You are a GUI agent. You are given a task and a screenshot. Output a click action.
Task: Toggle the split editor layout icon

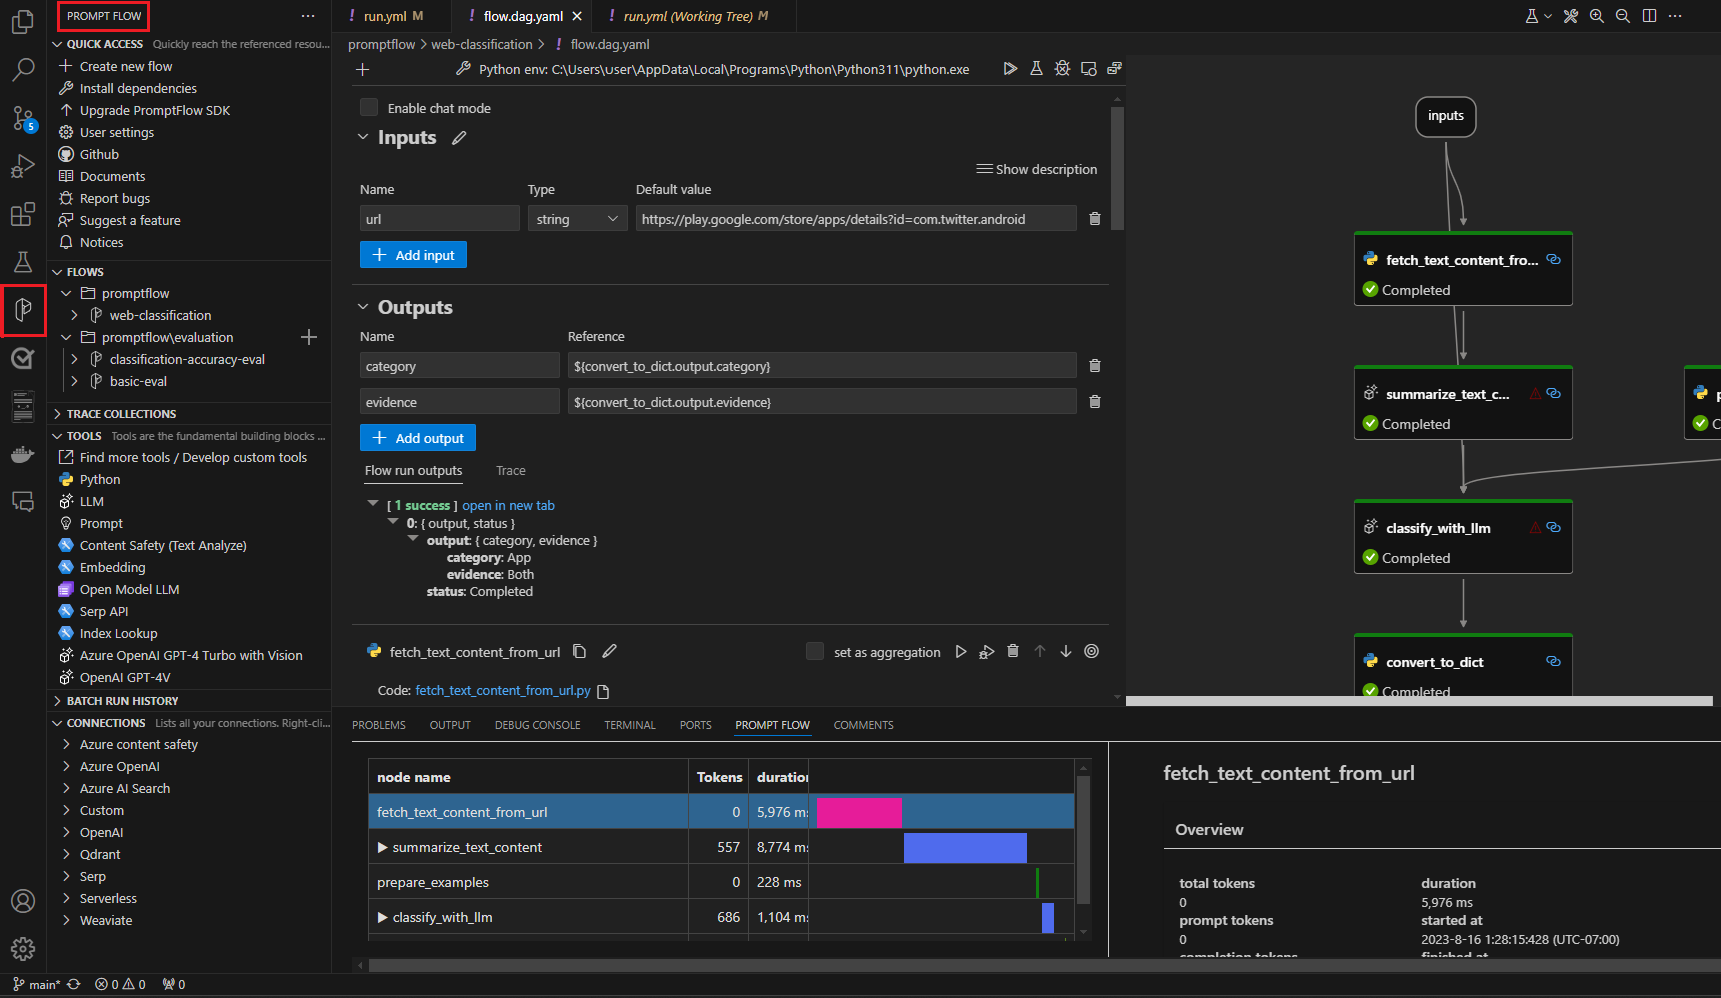(x=1649, y=16)
